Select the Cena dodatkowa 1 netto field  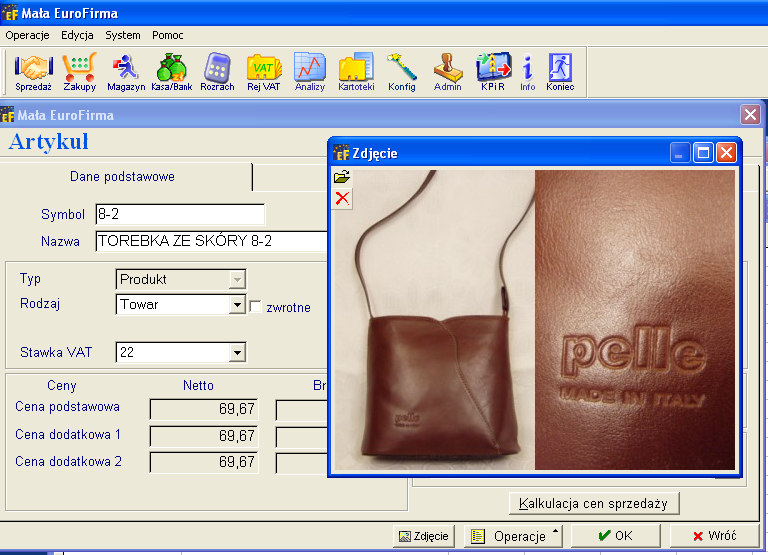pos(204,436)
